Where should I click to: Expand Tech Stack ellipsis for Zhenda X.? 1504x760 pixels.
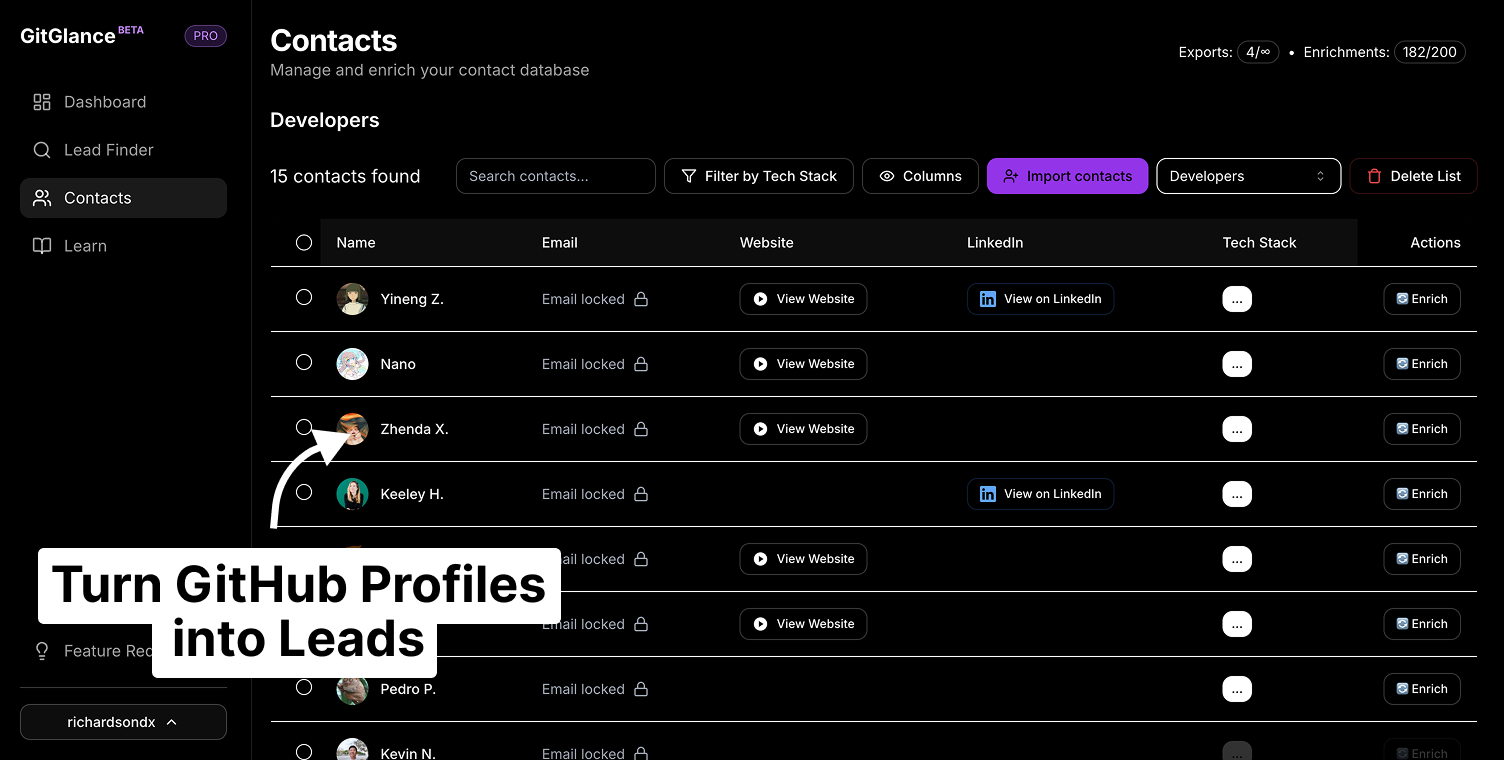(x=1237, y=429)
